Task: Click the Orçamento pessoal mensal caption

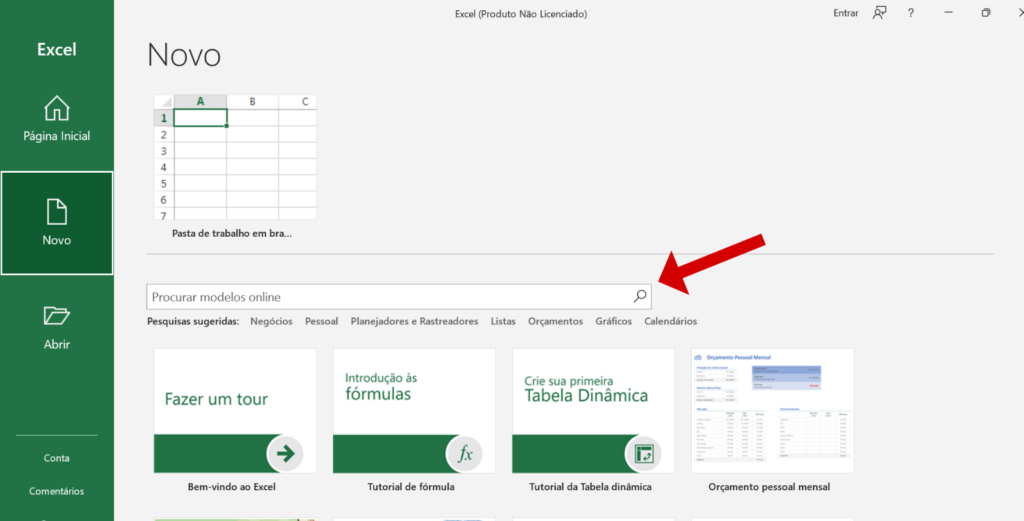Action: 769,487
